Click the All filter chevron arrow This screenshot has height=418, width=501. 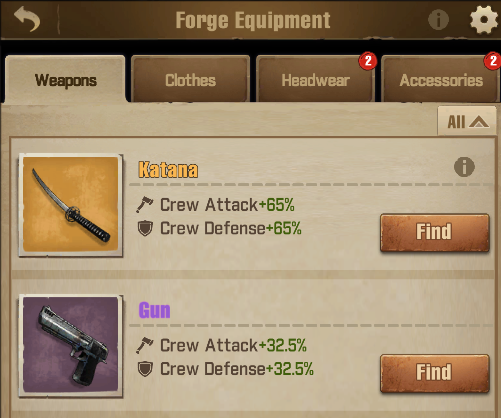(479, 122)
